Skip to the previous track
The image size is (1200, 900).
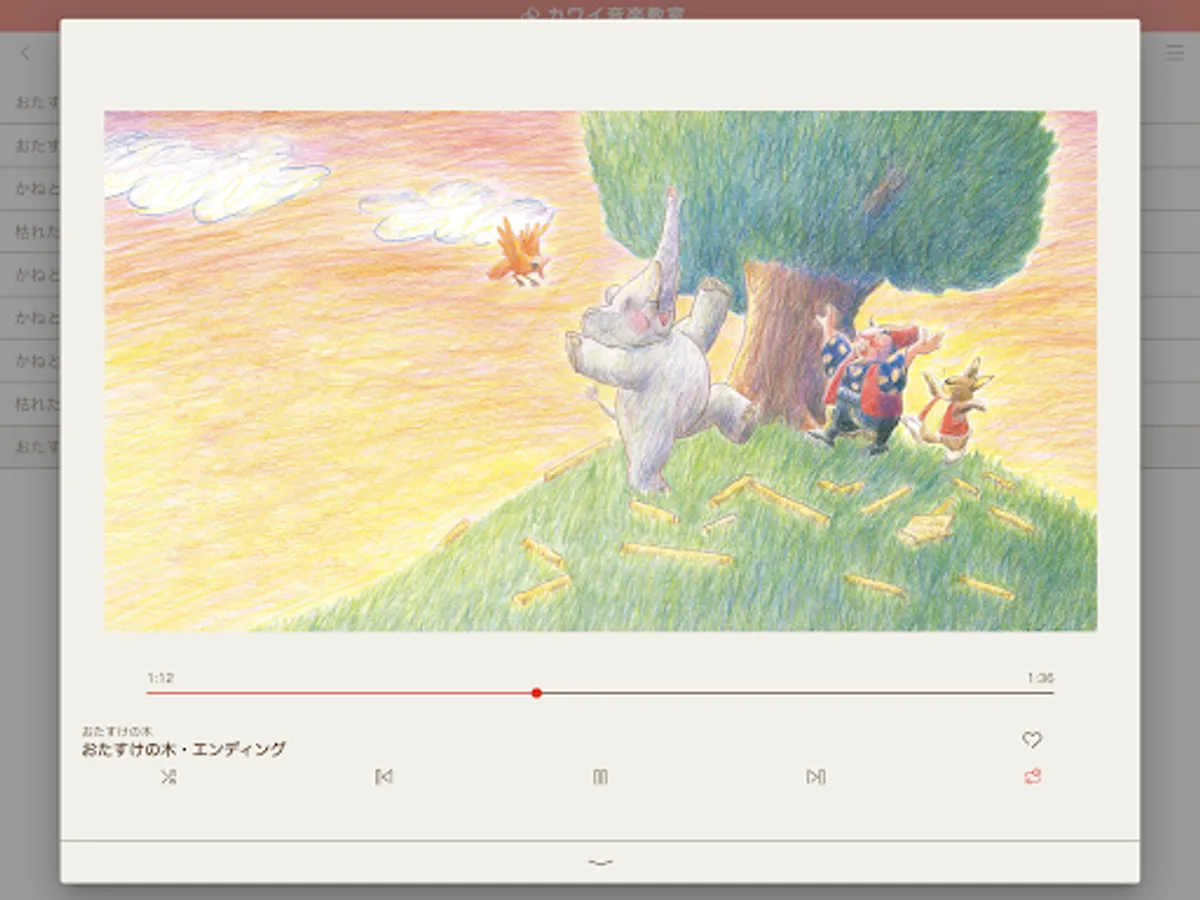pyautogui.click(x=383, y=776)
